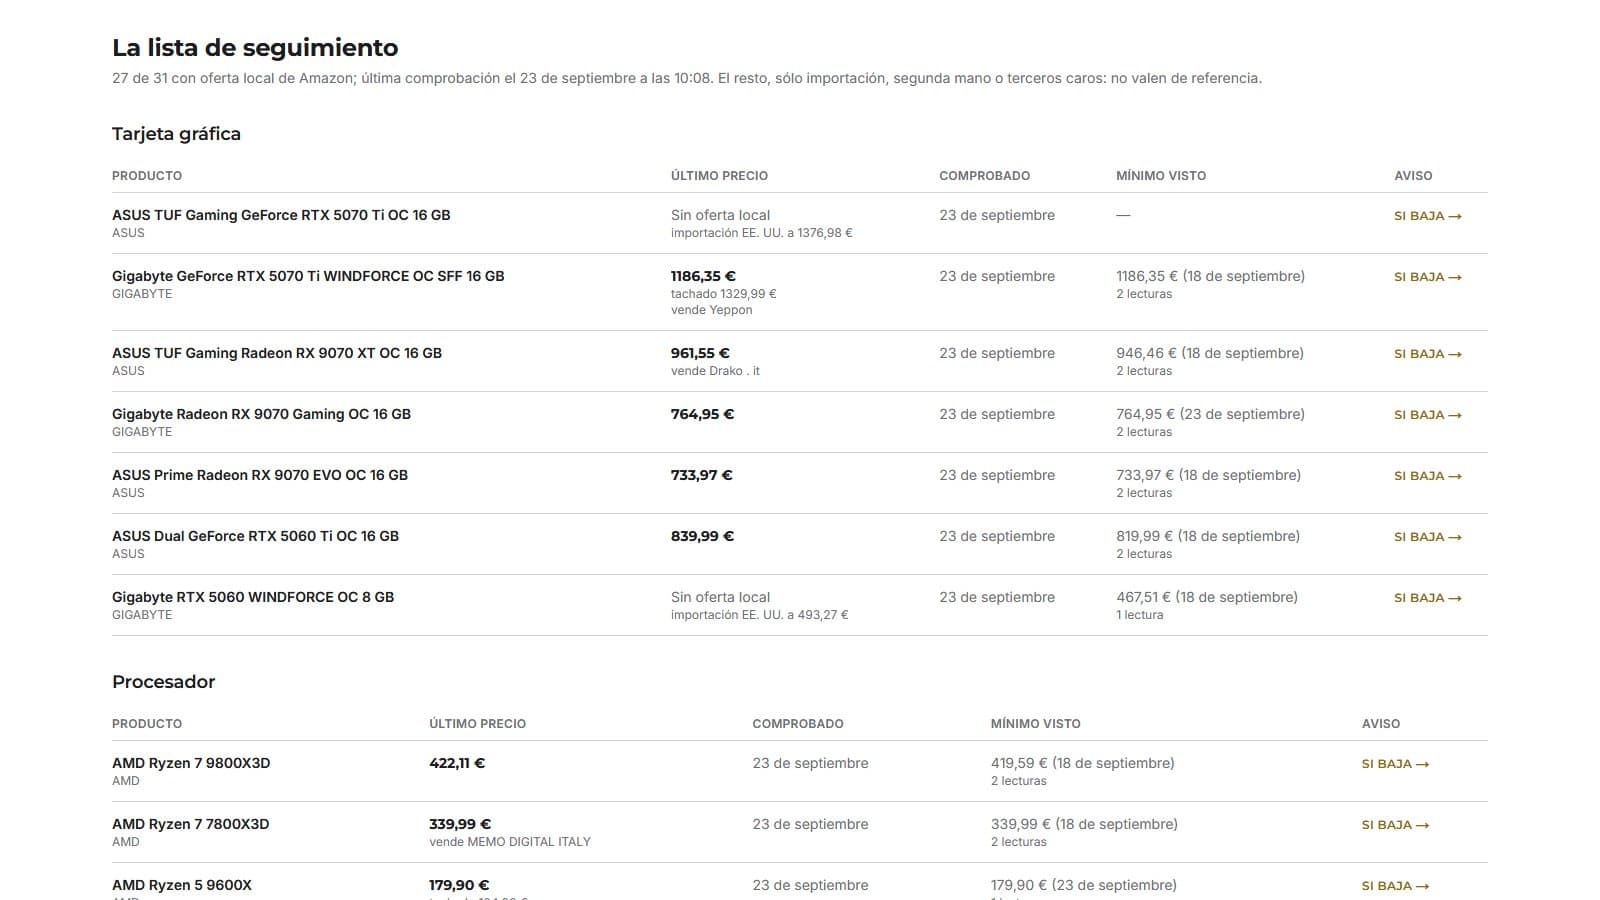Click minimum '1186,35 € (18 de septiembre)'

(1210, 276)
